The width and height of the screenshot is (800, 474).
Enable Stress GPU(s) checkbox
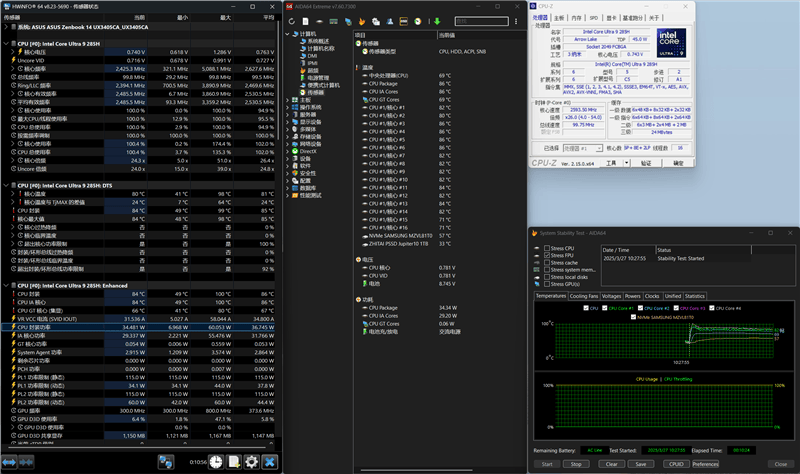[x=547, y=284]
